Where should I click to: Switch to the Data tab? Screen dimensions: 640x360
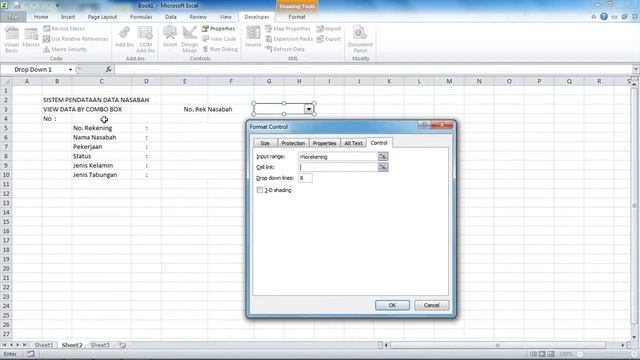(x=171, y=17)
